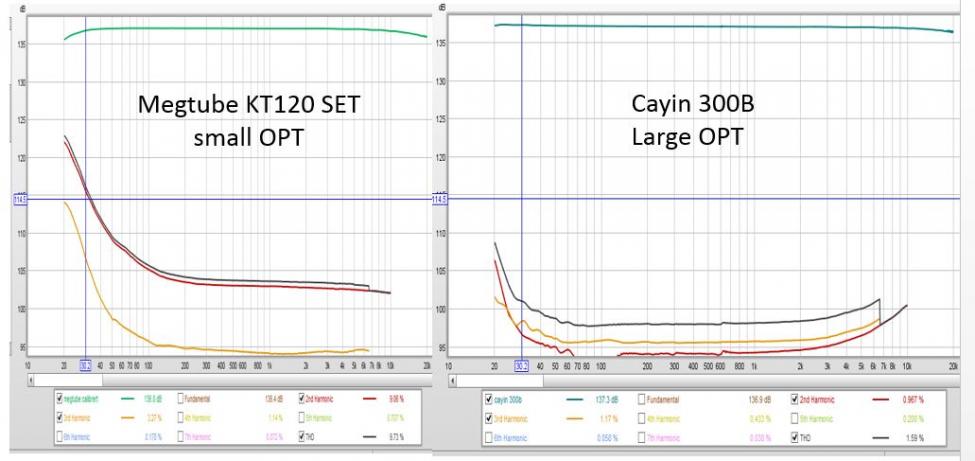Click teal line swatch for cayin 300b
975x461 pixels.
tap(575, 399)
